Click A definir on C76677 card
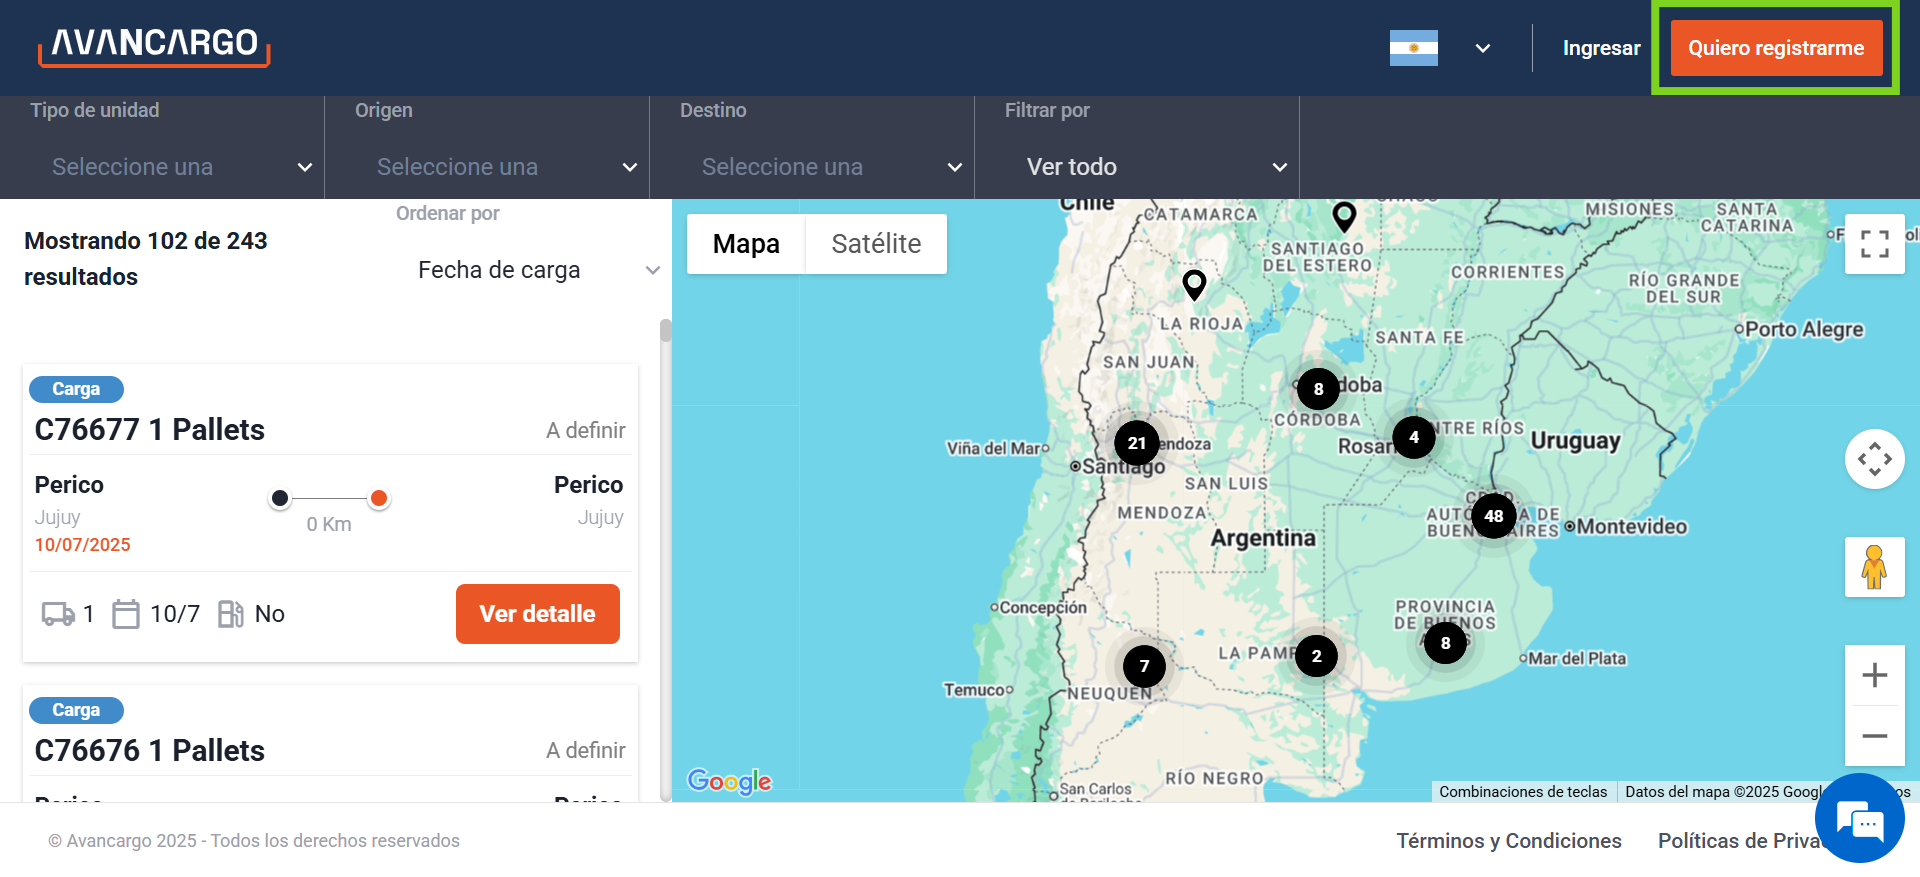This screenshot has height=877, width=1920. click(x=586, y=431)
